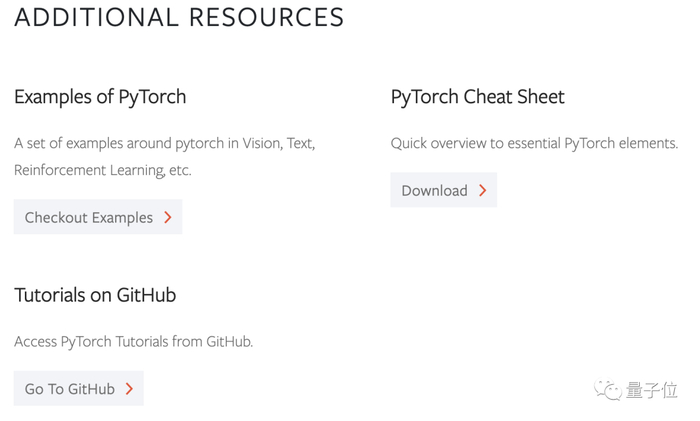Click the red arrow in Checkout Examples
This screenshot has height=421, width=700.
coord(168,217)
